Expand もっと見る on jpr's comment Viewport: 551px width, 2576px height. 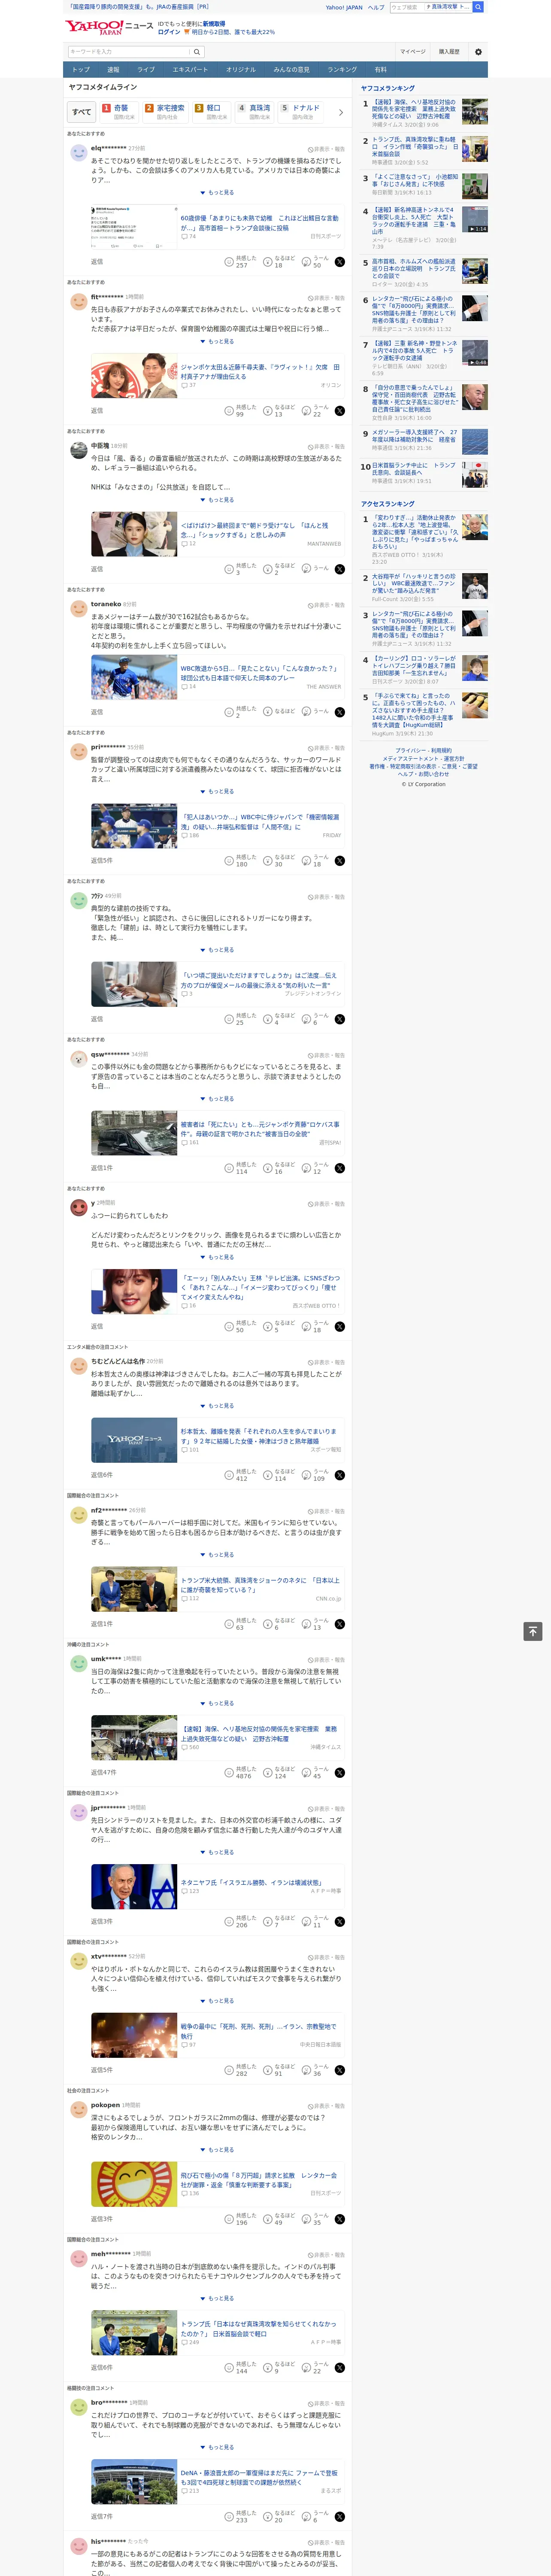click(x=217, y=1852)
